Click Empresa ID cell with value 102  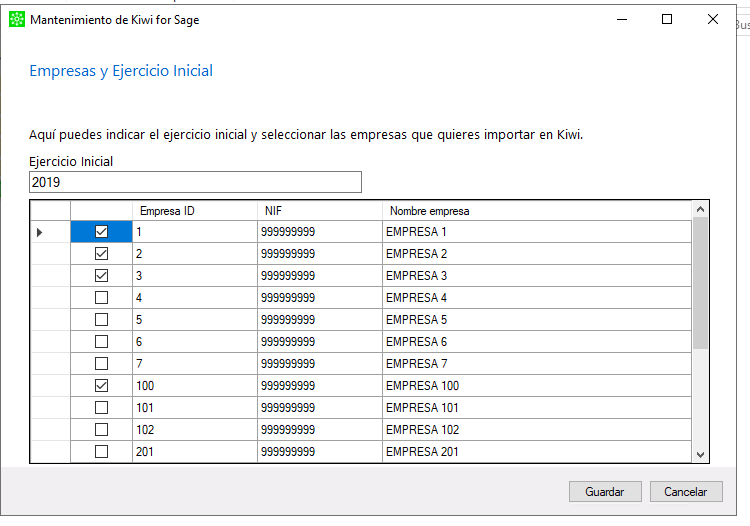click(195, 430)
